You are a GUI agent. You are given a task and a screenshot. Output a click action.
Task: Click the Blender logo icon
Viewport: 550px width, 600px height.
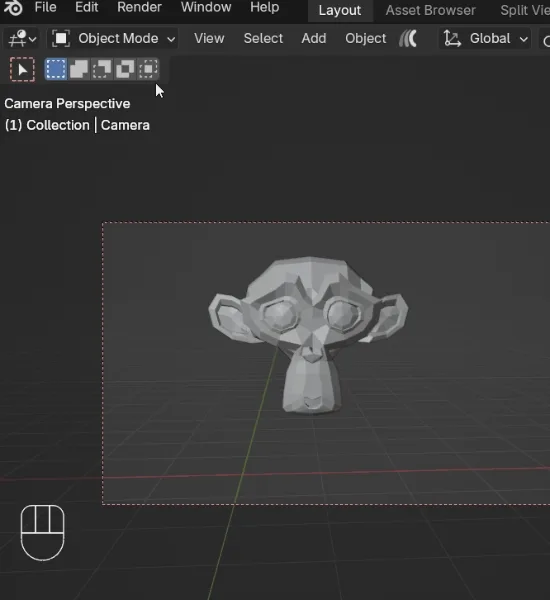(13, 8)
